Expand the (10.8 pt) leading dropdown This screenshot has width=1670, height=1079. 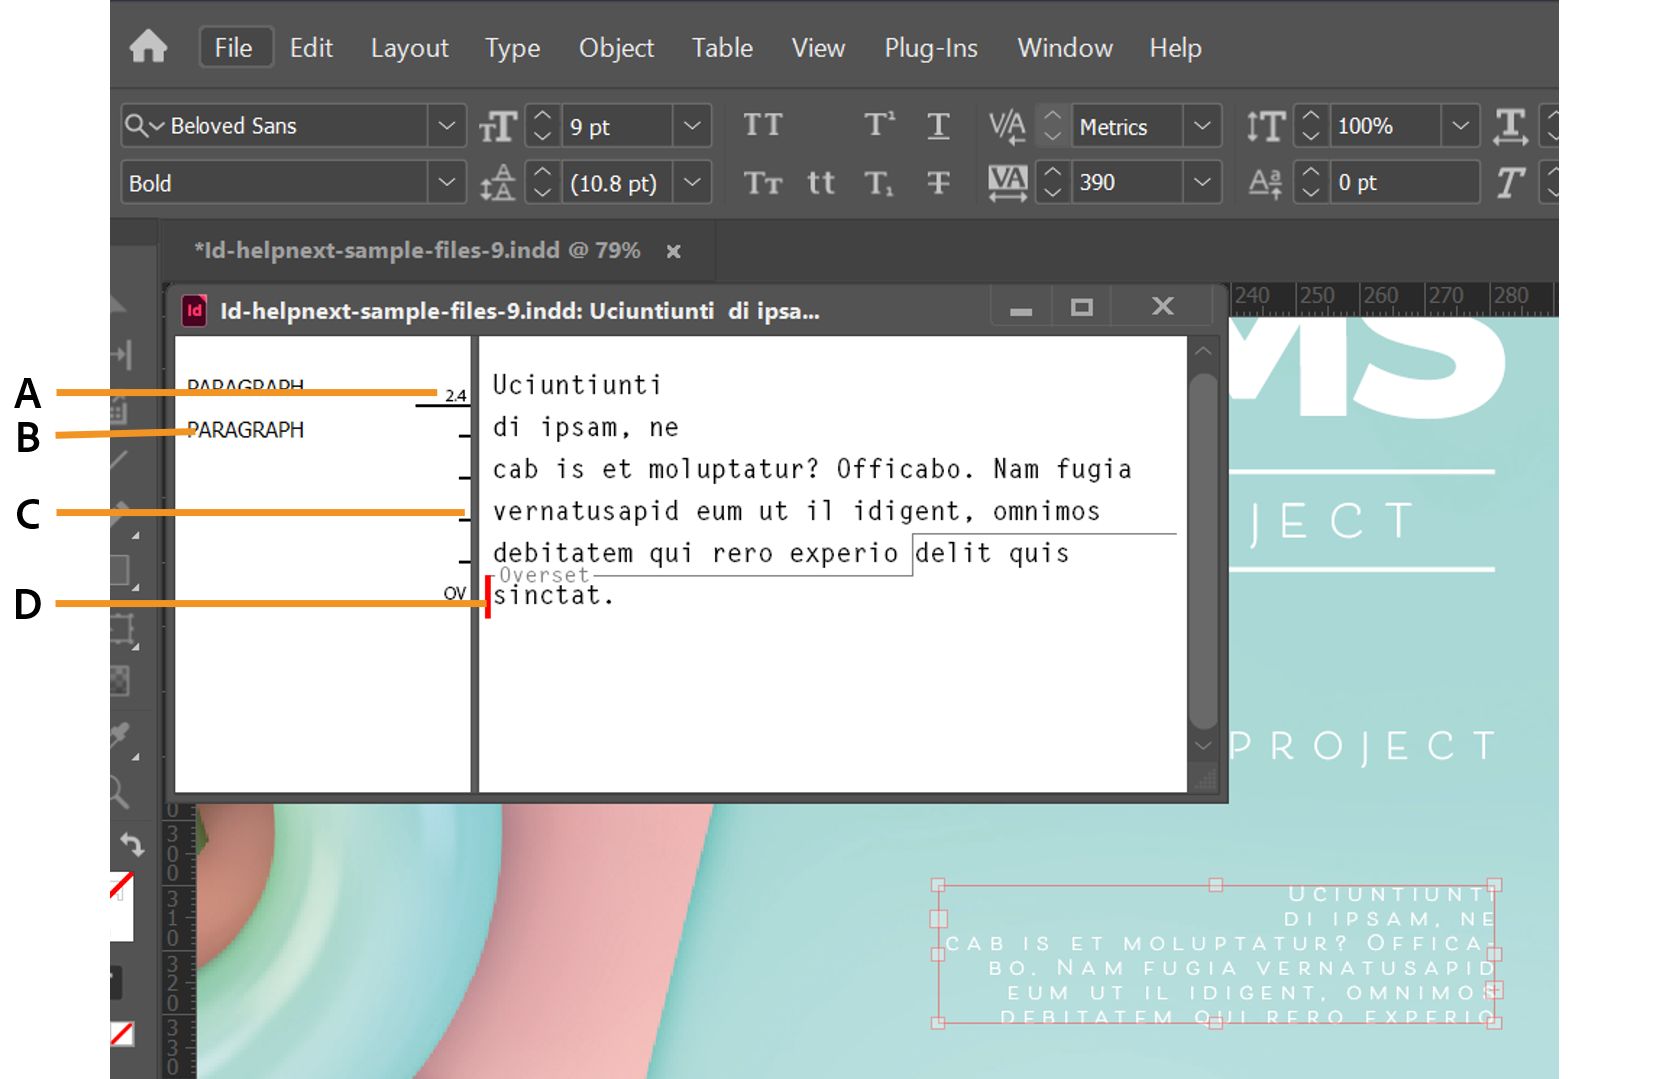(692, 183)
